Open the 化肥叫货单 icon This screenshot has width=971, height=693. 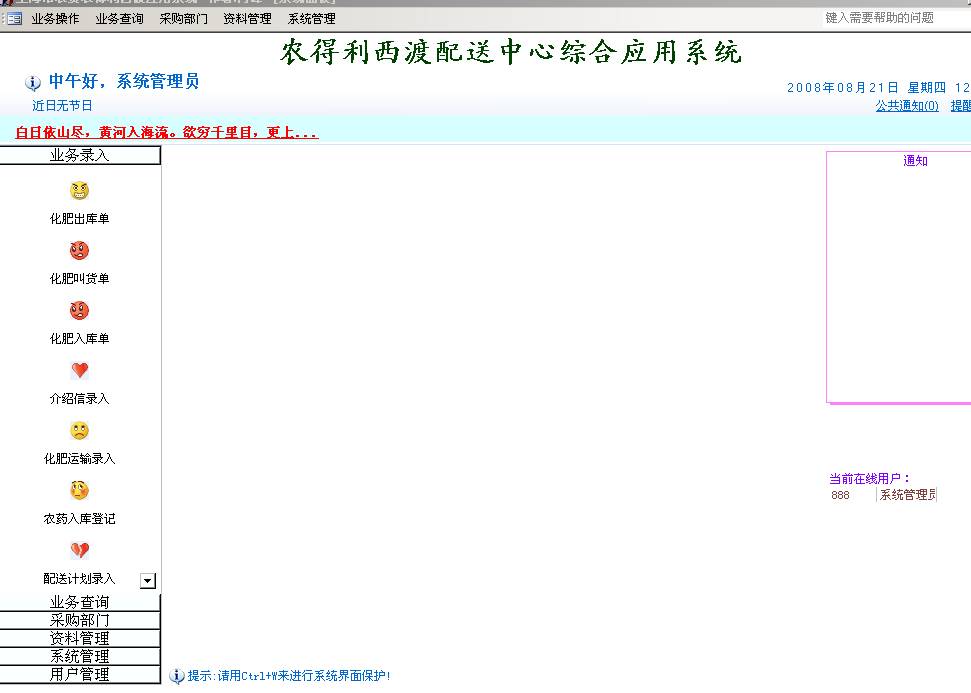point(79,250)
